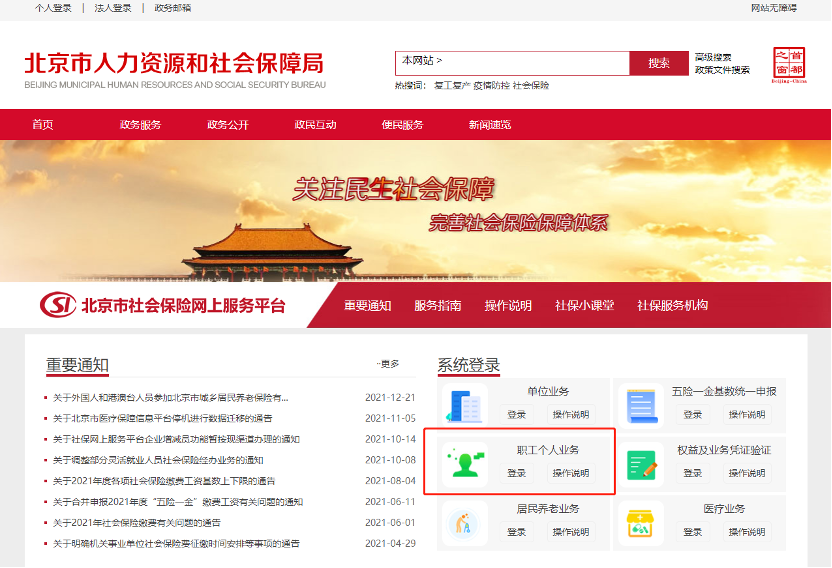Image resolution: width=832 pixels, height=568 pixels.
Task: Click the 法人登录 link at top
Action: [x=112, y=8]
